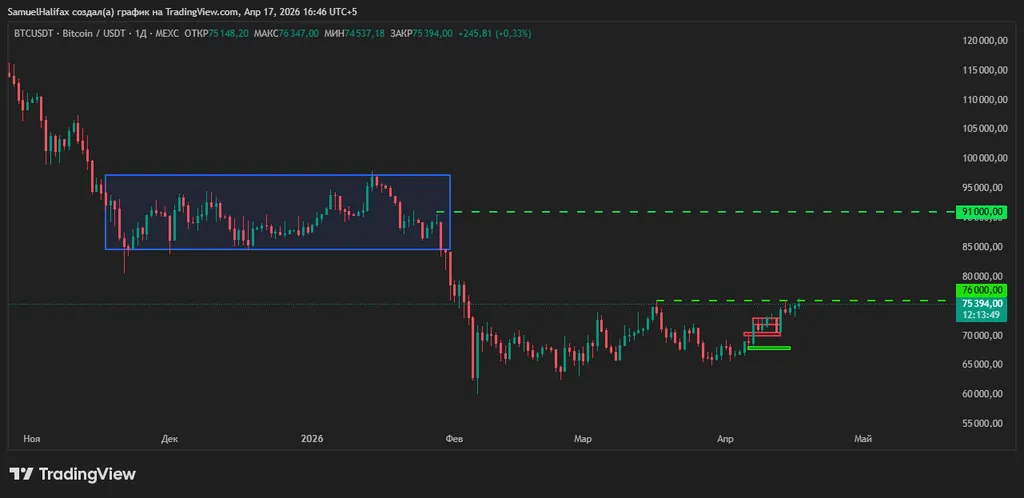Click the green 91 000,00 price label
Image resolution: width=1024 pixels, height=498 pixels.
981,212
